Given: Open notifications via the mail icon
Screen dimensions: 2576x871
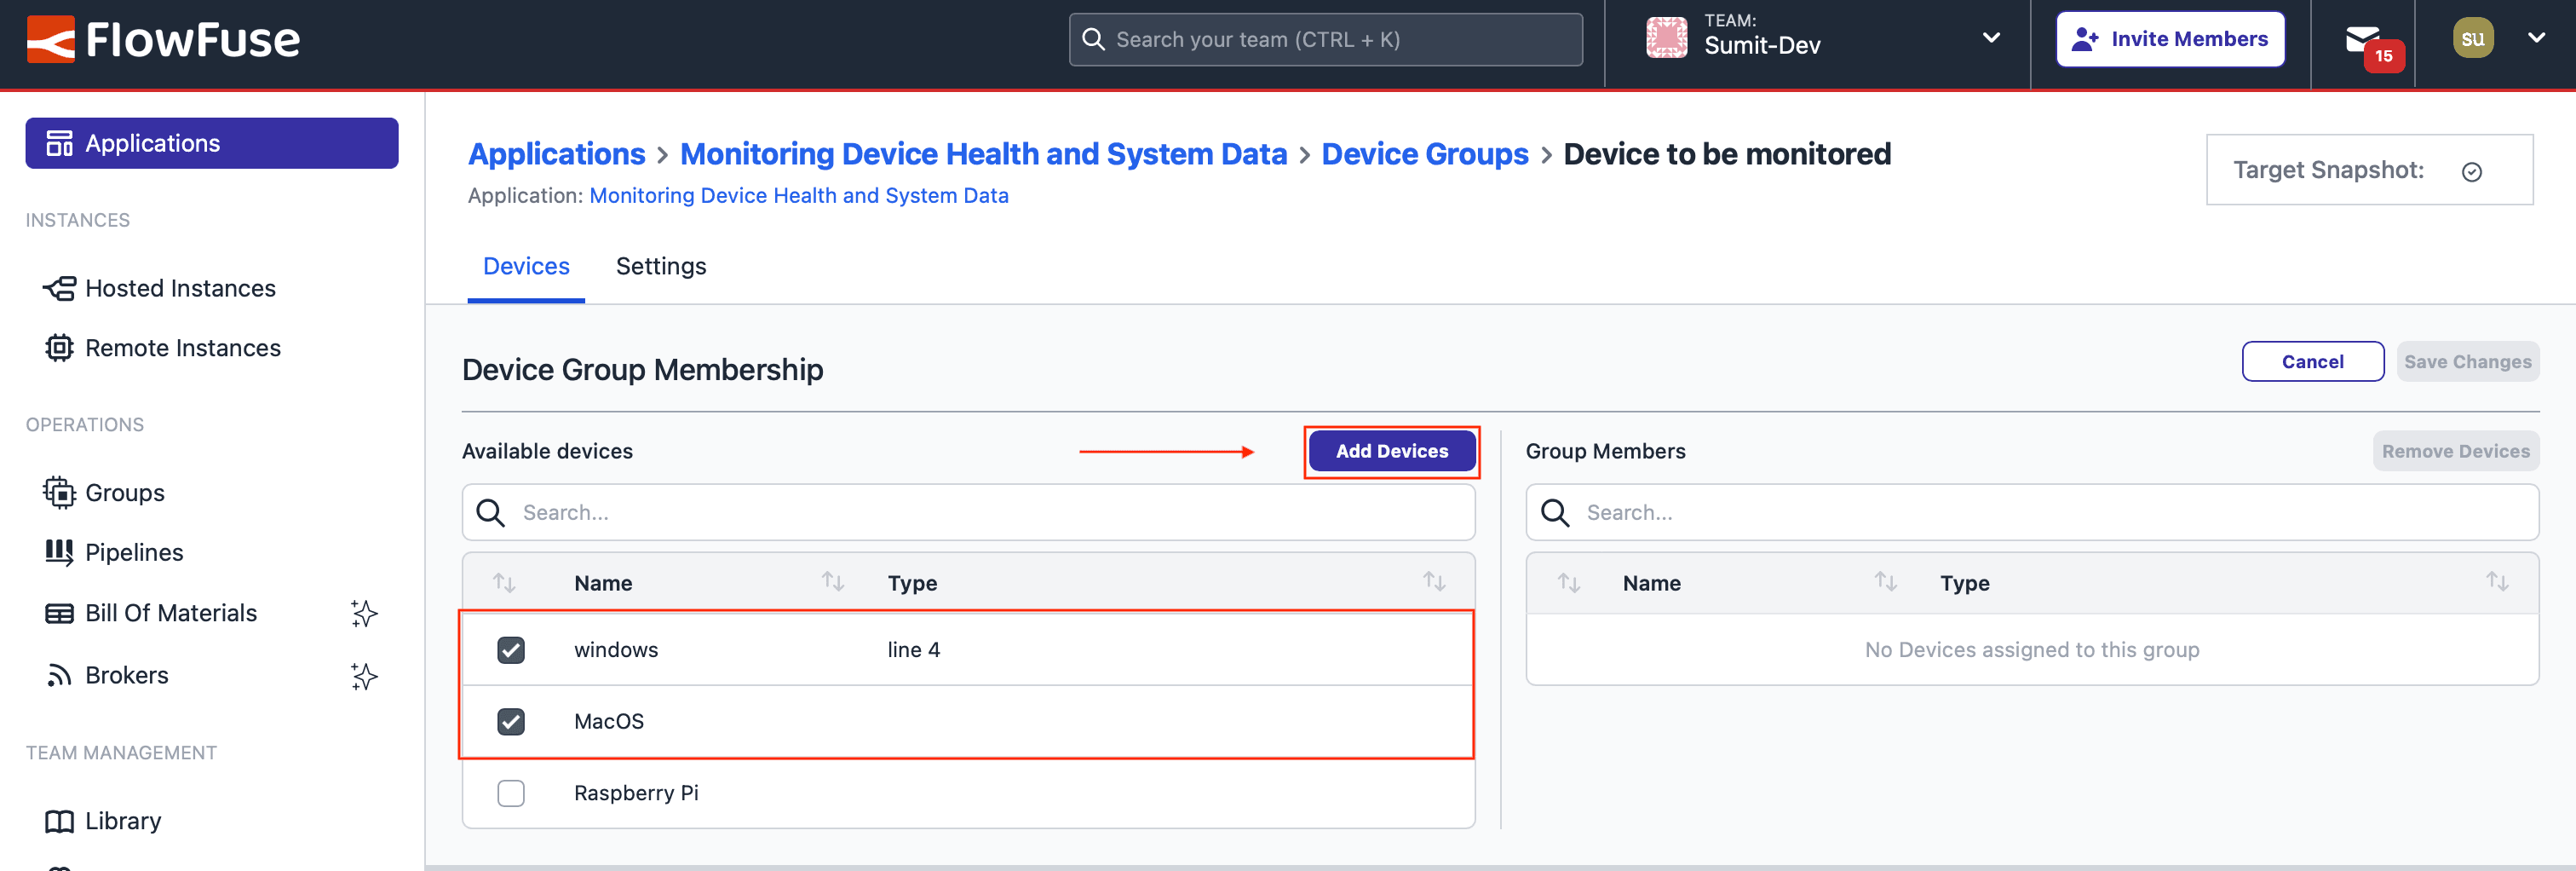Looking at the screenshot, I should pos(2363,40).
